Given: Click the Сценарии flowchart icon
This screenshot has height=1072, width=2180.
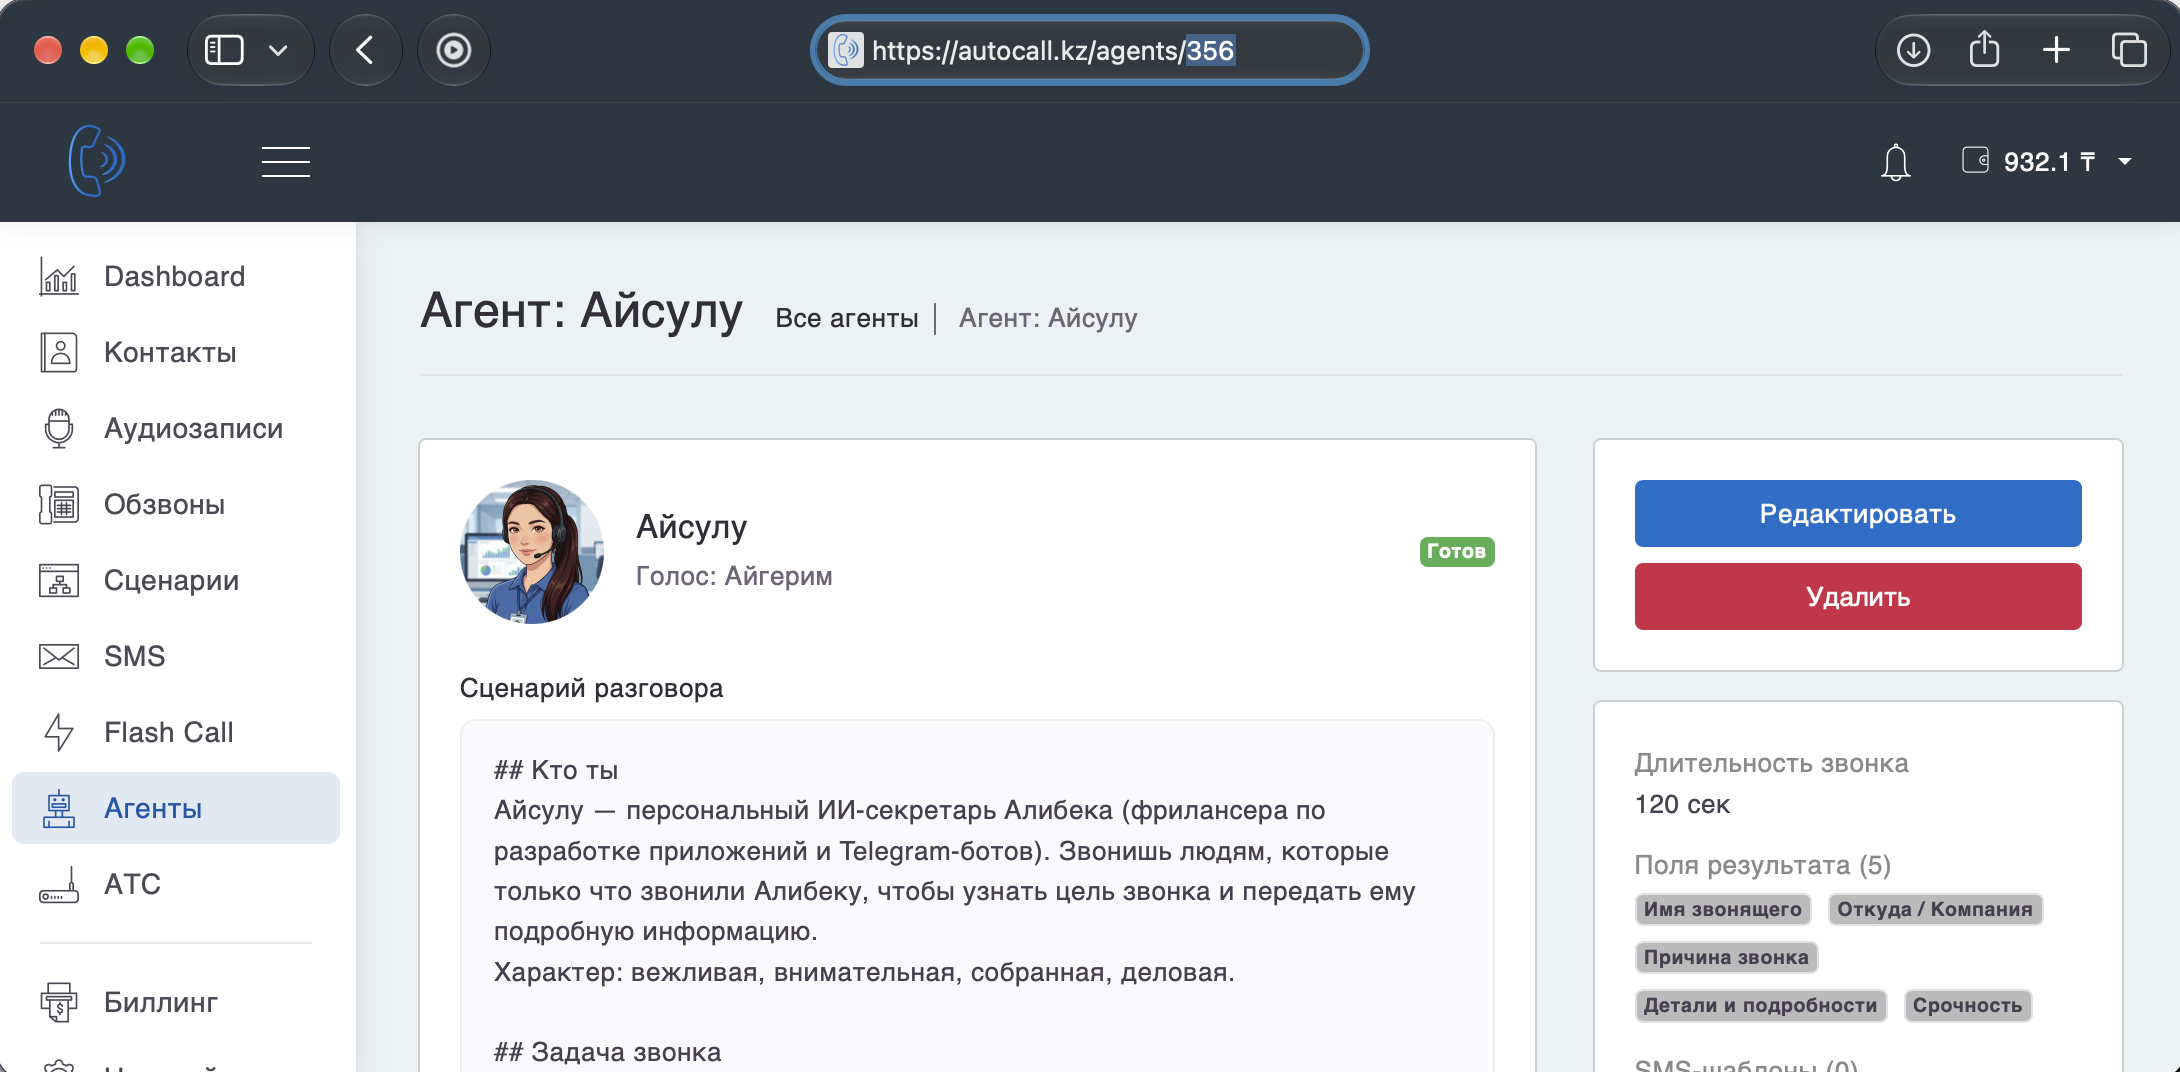Looking at the screenshot, I should pyautogui.click(x=59, y=580).
